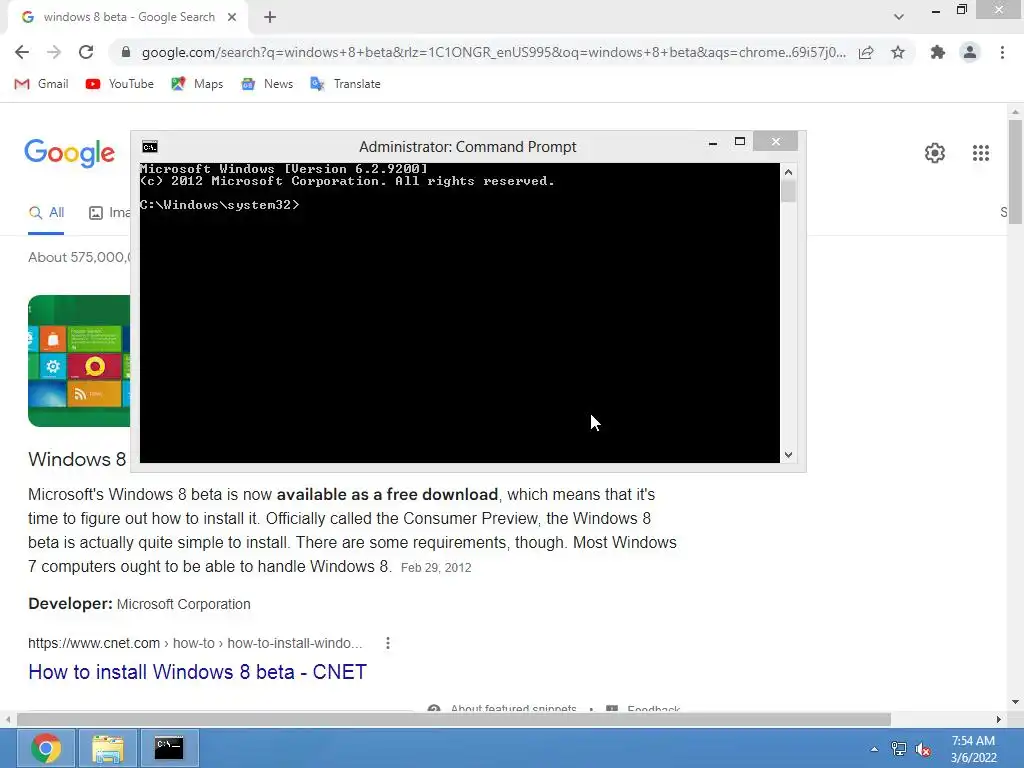Open the Google apps grid icon

pos(981,153)
